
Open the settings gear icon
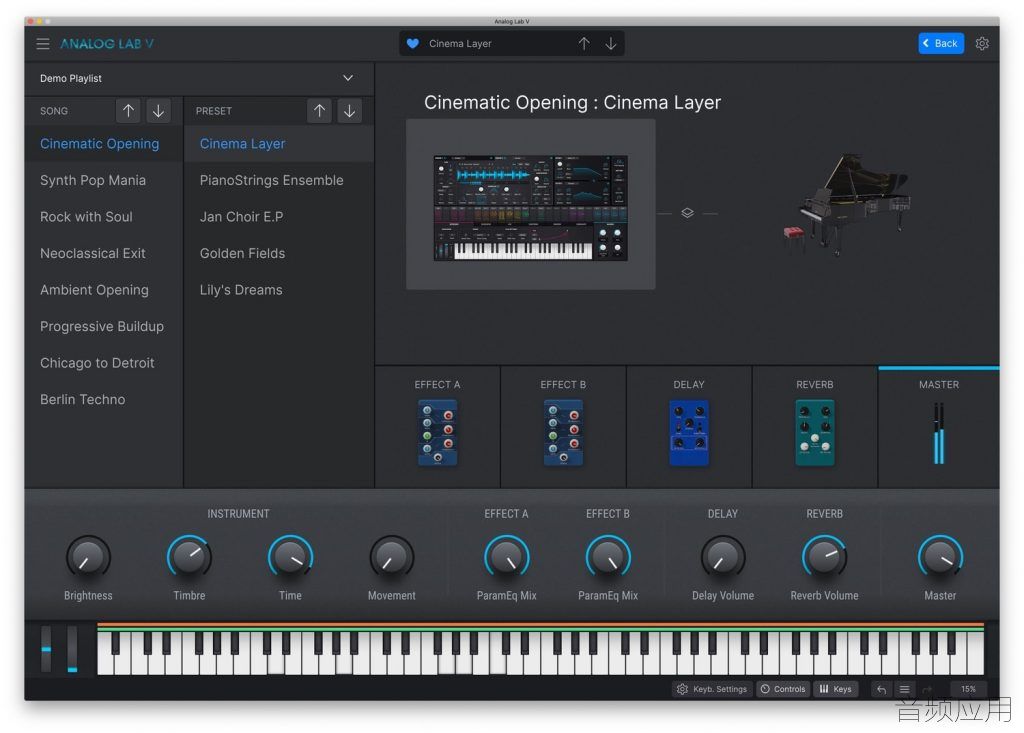click(982, 44)
